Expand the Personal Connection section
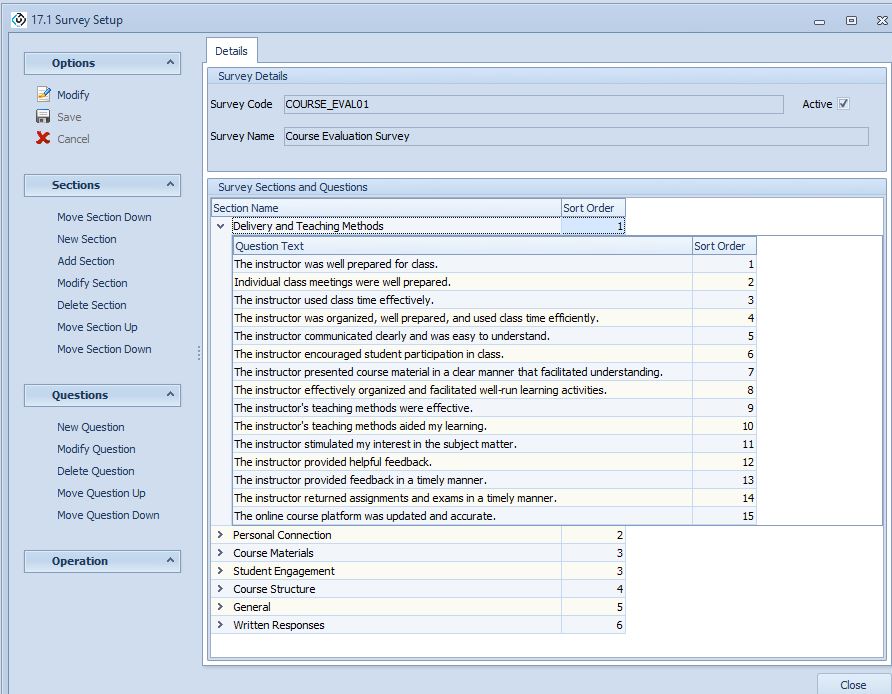 click(x=221, y=535)
